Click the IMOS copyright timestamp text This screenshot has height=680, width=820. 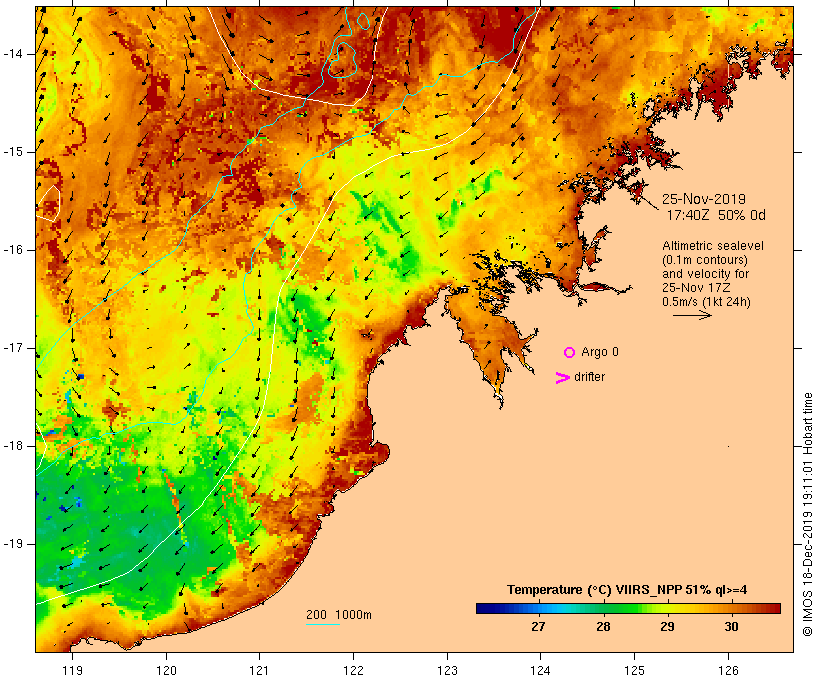point(807,514)
